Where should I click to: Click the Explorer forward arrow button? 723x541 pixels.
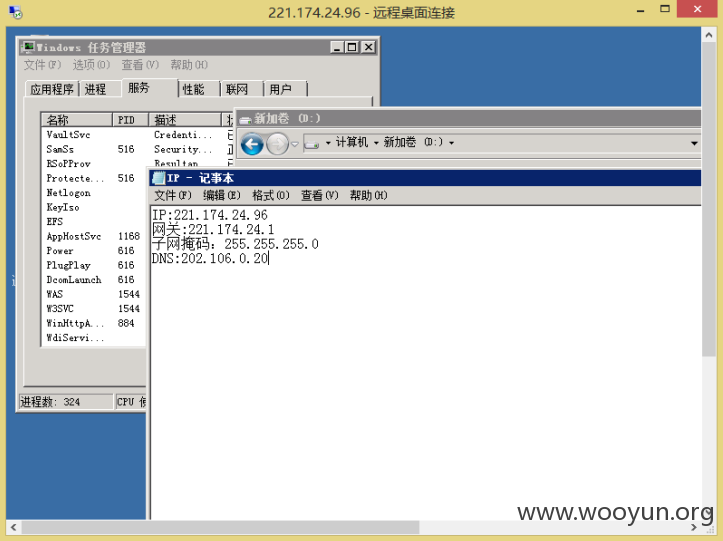coord(277,144)
